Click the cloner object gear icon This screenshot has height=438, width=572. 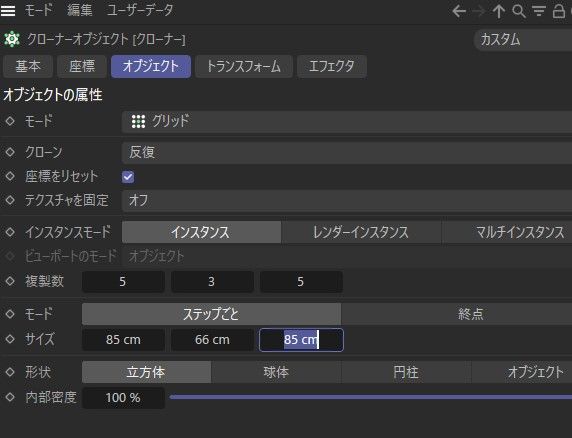coord(12,39)
